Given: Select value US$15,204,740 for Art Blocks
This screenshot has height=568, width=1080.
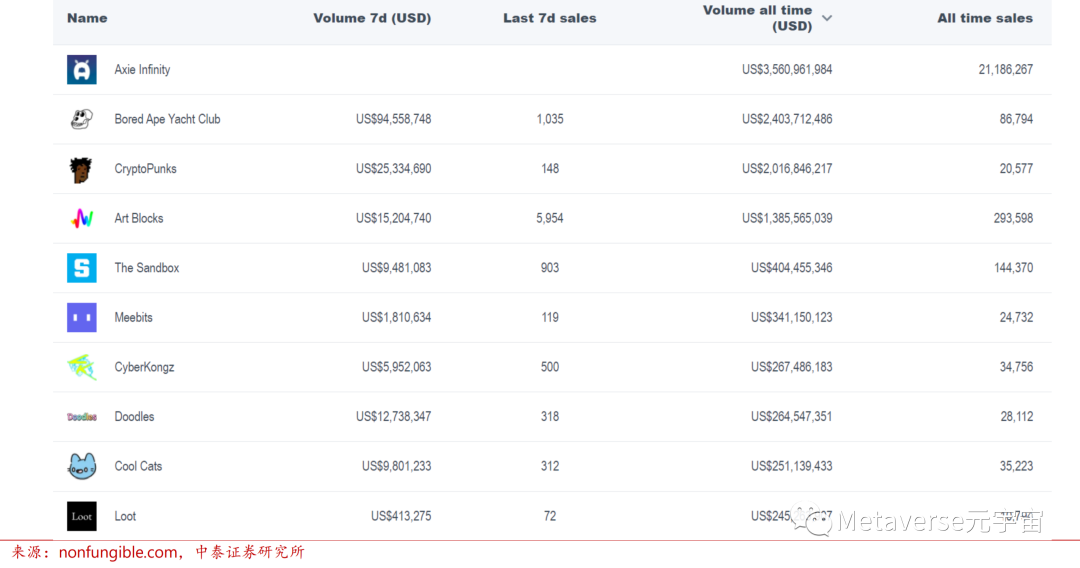Looking at the screenshot, I should (x=393, y=218).
